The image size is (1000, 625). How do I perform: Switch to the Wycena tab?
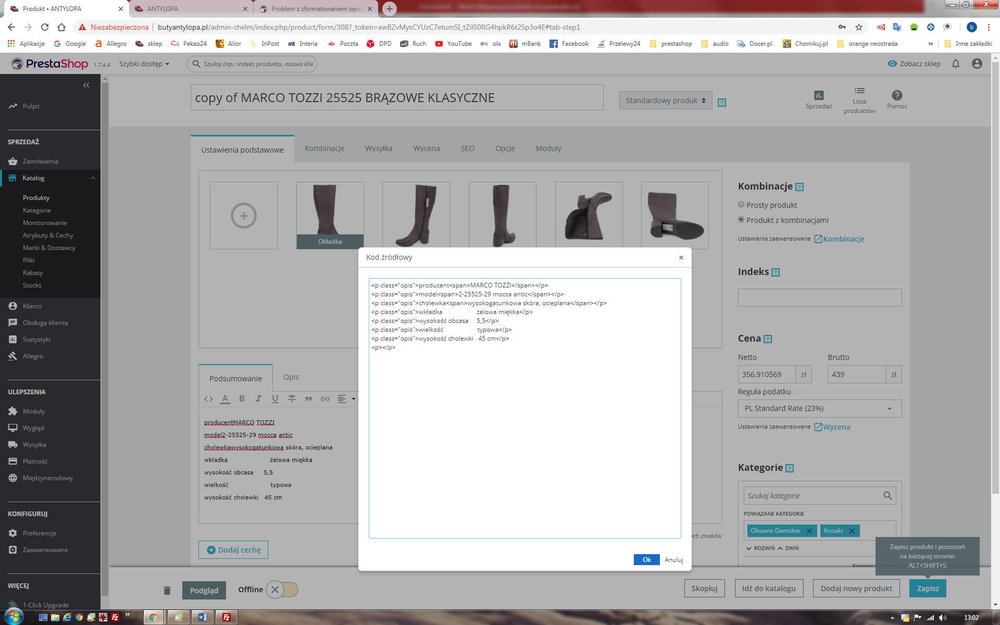point(427,149)
